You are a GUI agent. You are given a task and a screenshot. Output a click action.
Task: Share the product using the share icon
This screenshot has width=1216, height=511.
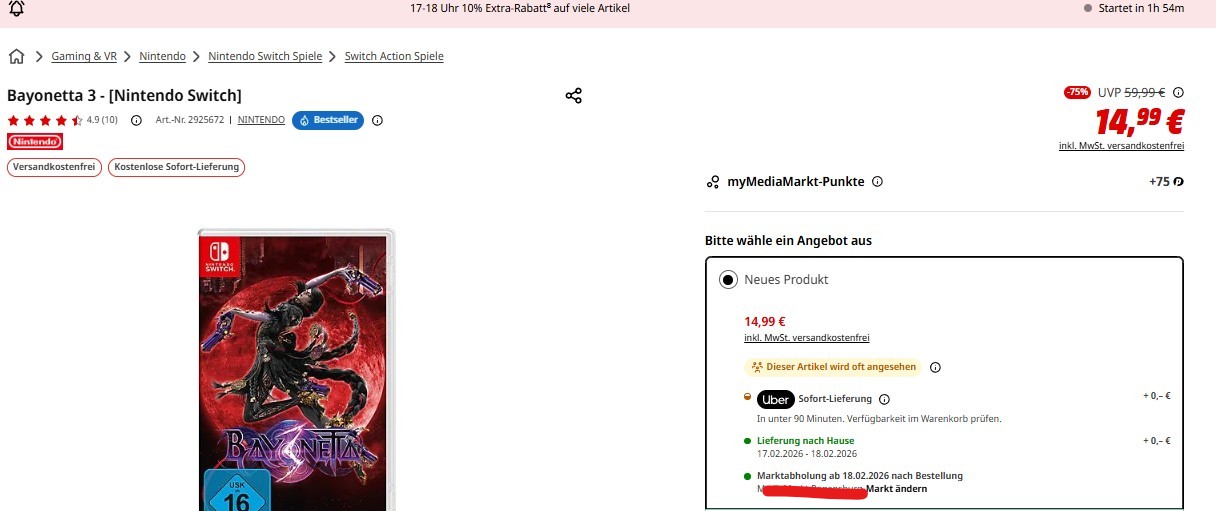[573, 96]
